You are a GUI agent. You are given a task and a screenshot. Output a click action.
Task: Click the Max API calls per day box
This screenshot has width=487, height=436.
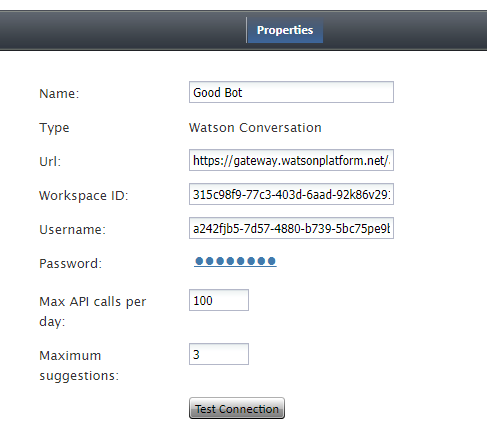(219, 300)
